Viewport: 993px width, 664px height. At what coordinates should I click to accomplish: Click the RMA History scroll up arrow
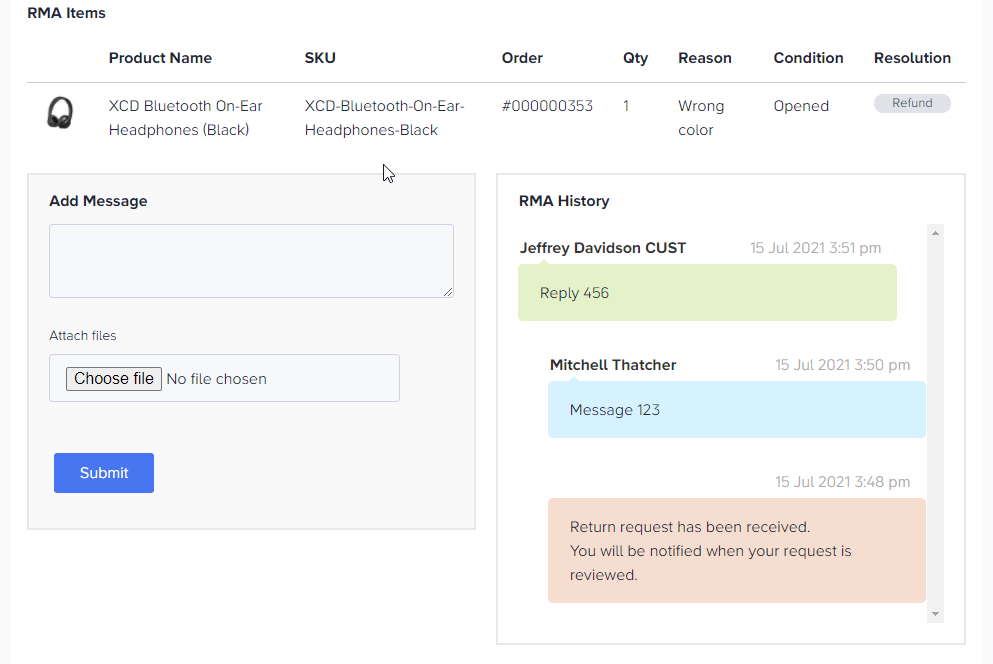[x=935, y=233]
